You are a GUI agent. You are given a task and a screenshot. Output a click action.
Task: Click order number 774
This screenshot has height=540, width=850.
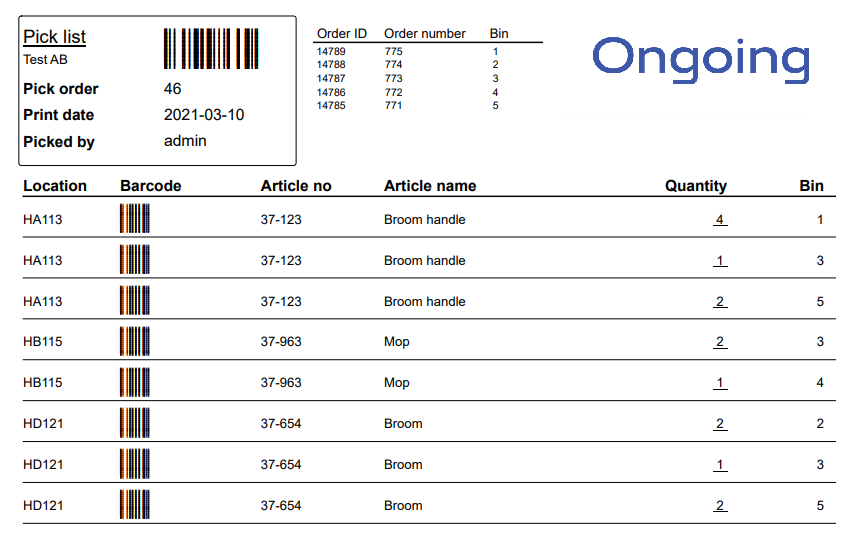point(394,65)
